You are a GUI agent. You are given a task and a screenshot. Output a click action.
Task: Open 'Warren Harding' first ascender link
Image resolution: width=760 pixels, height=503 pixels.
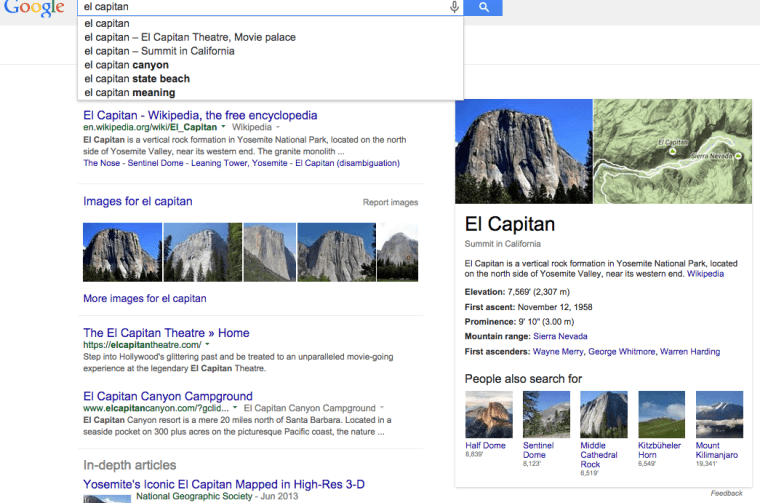click(690, 352)
